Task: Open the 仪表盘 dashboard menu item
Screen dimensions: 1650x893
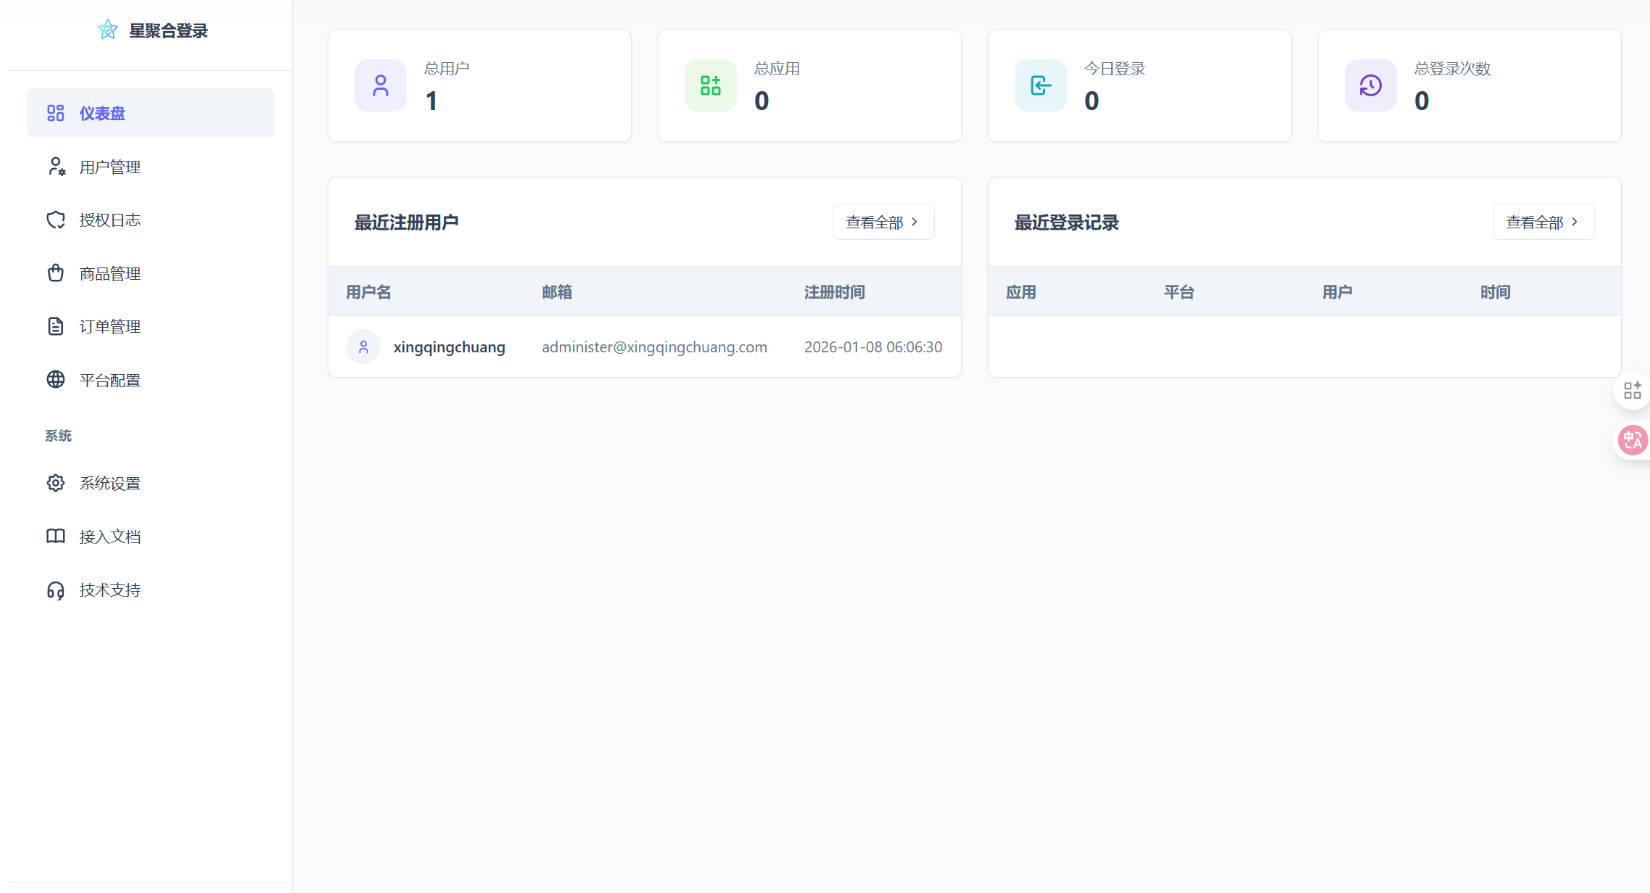Action: pos(150,113)
